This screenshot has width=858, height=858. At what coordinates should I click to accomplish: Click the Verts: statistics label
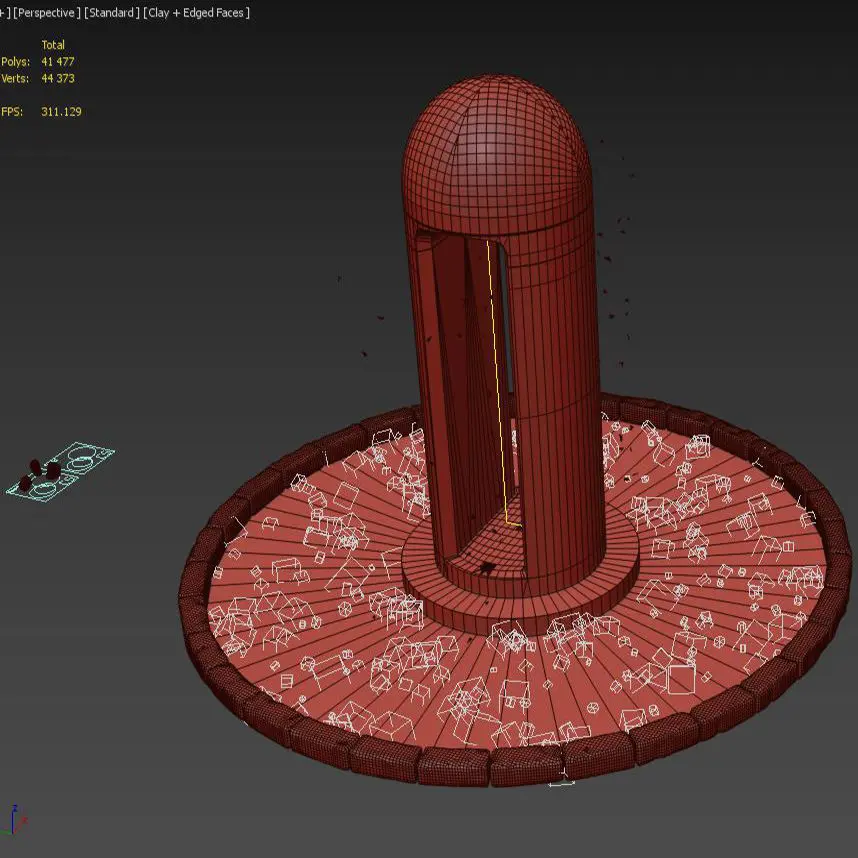pyautogui.click(x=15, y=78)
